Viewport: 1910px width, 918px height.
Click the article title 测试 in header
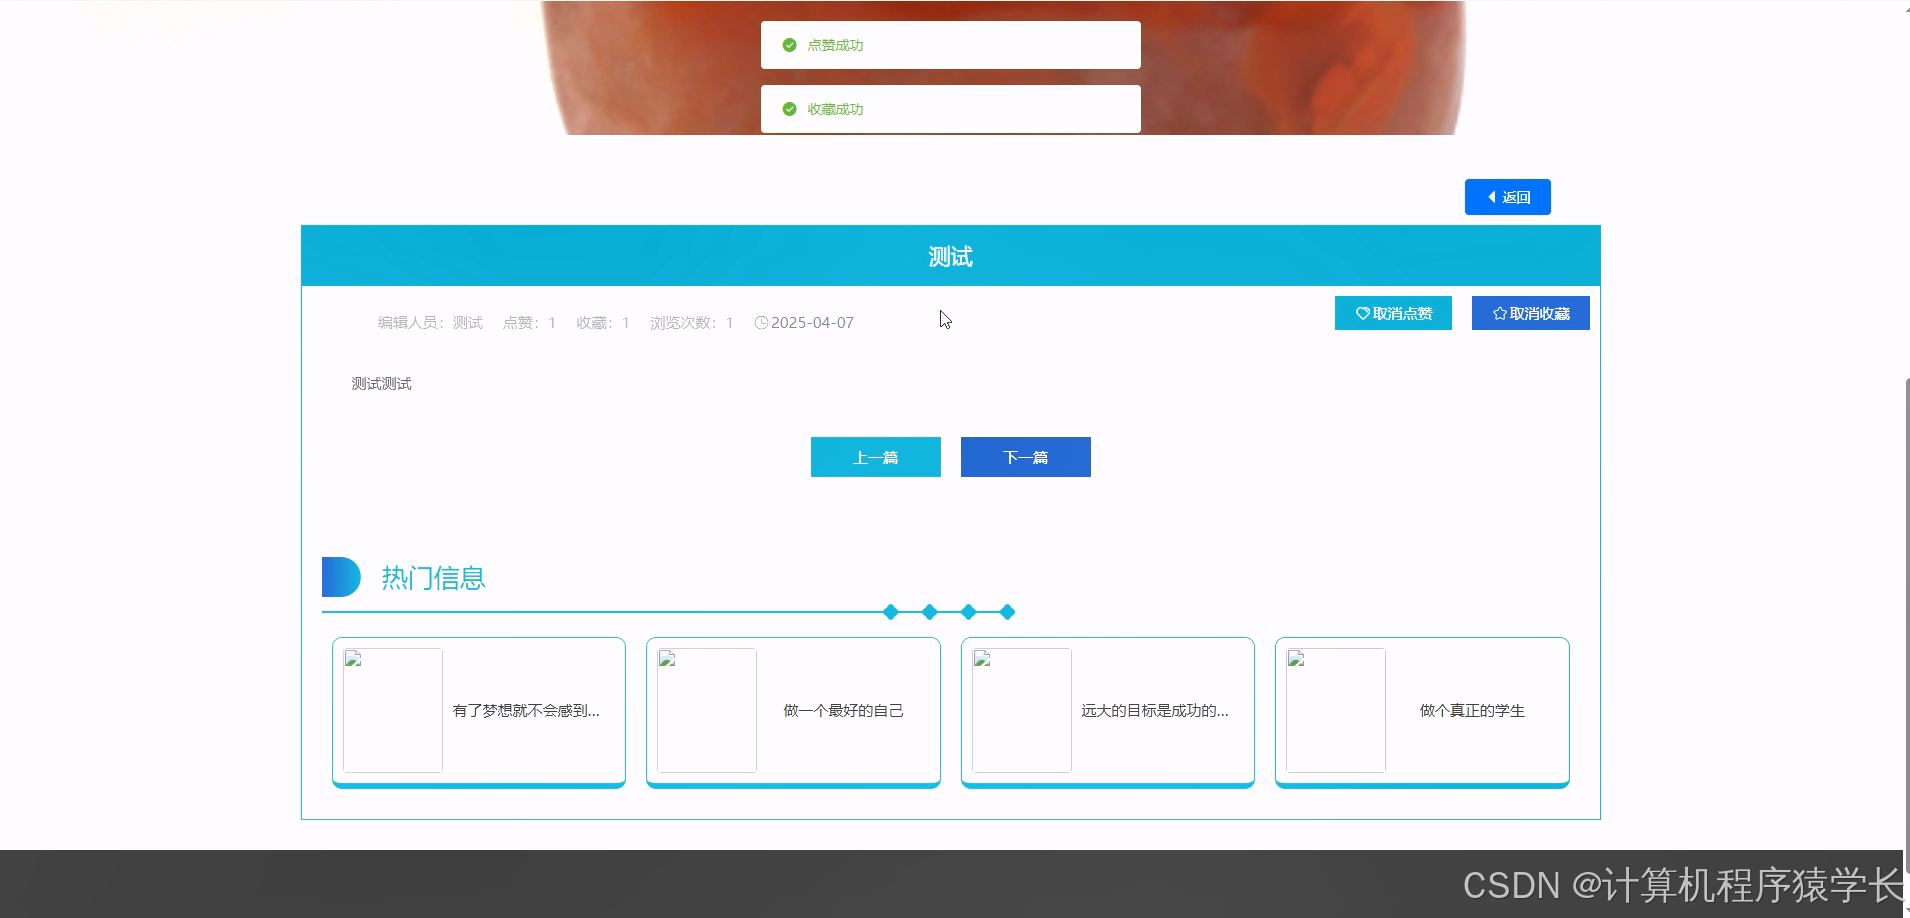[950, 257]
